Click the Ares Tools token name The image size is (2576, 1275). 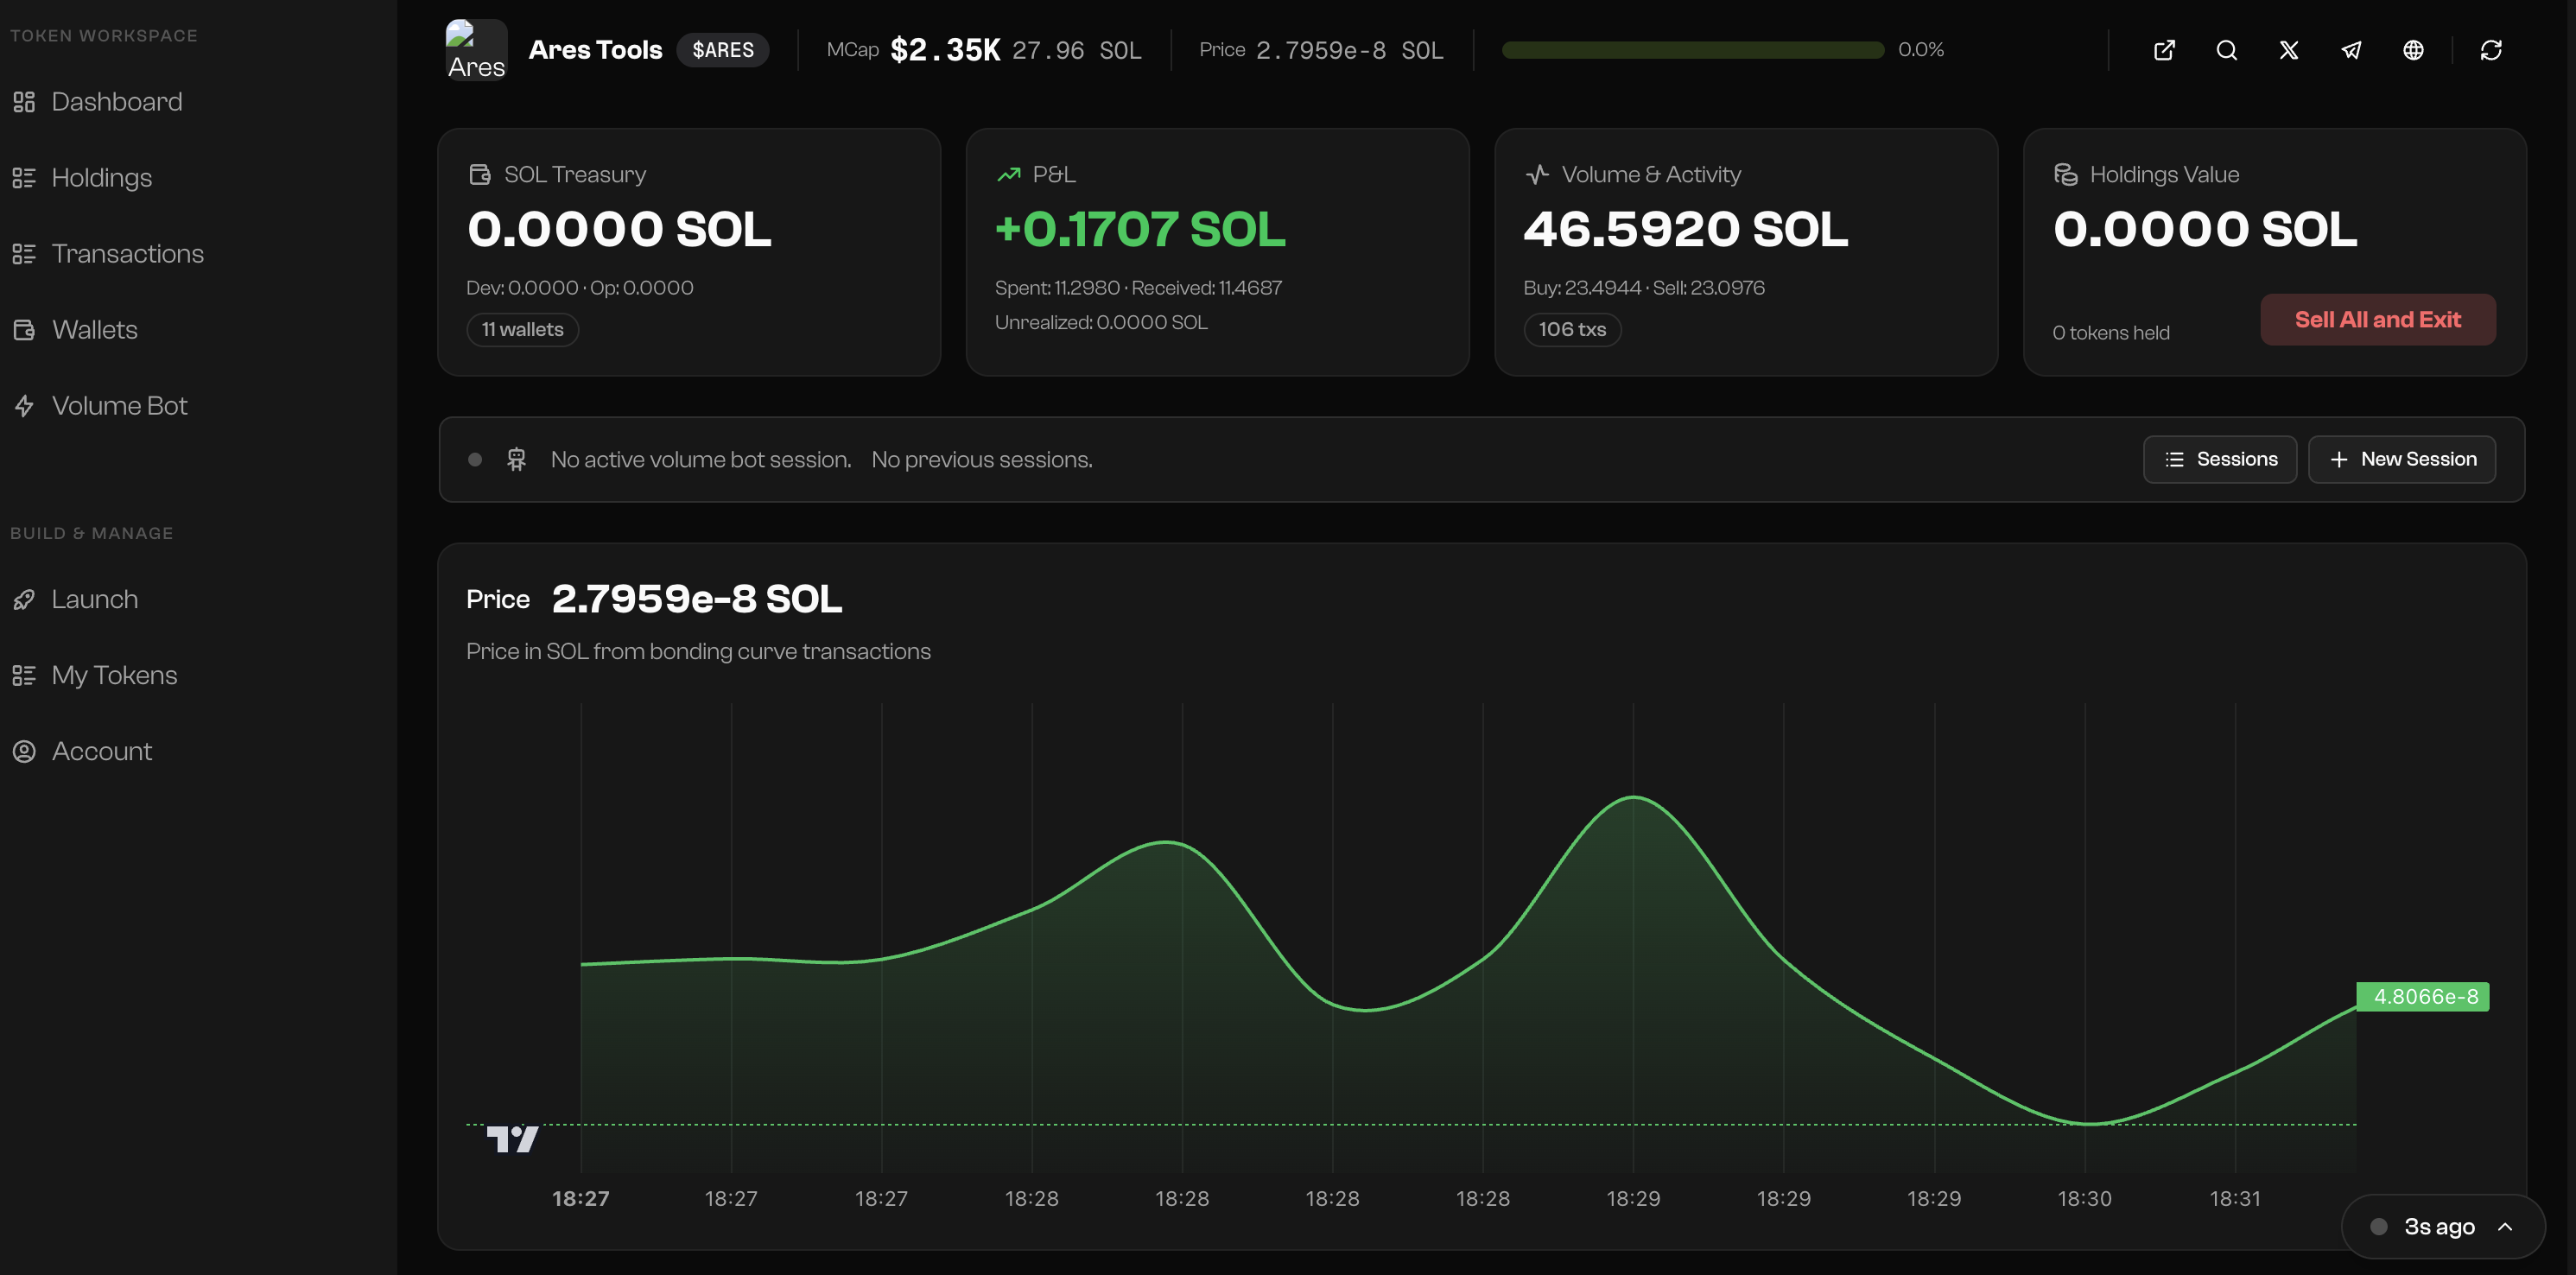tap(596, 50)
